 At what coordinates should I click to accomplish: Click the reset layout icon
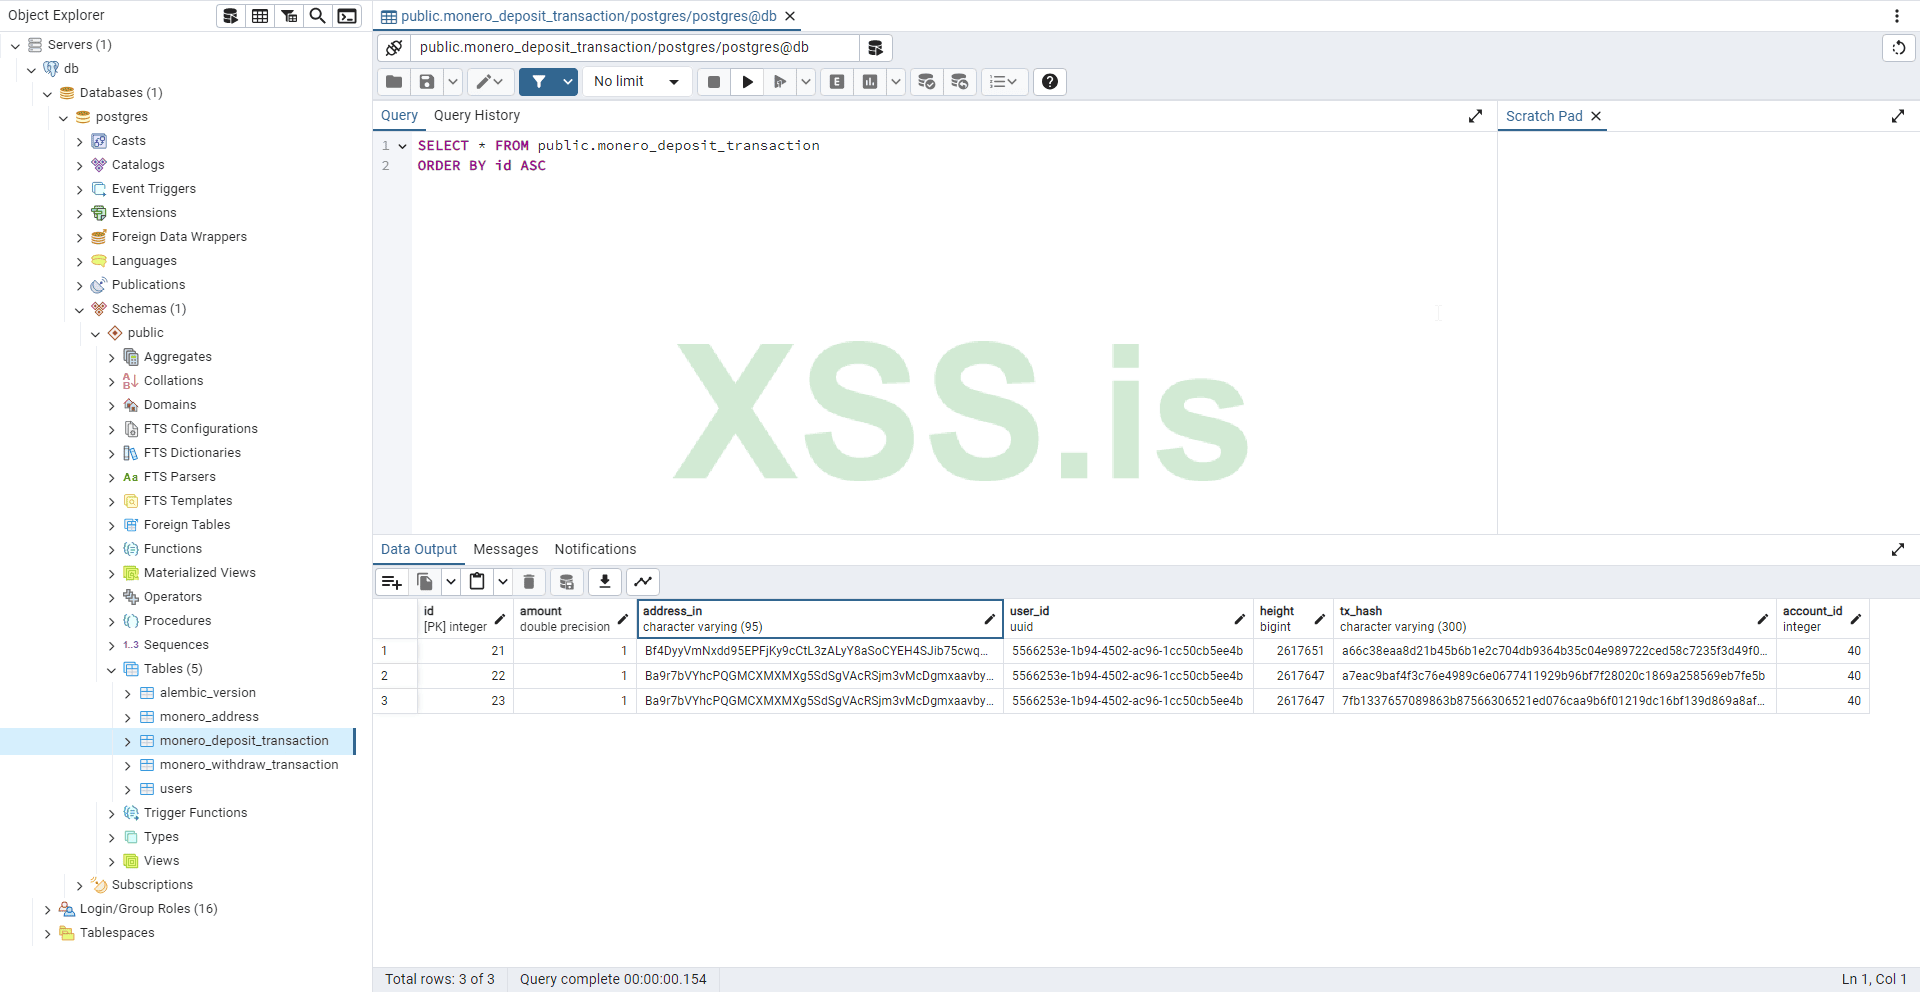1899,48
